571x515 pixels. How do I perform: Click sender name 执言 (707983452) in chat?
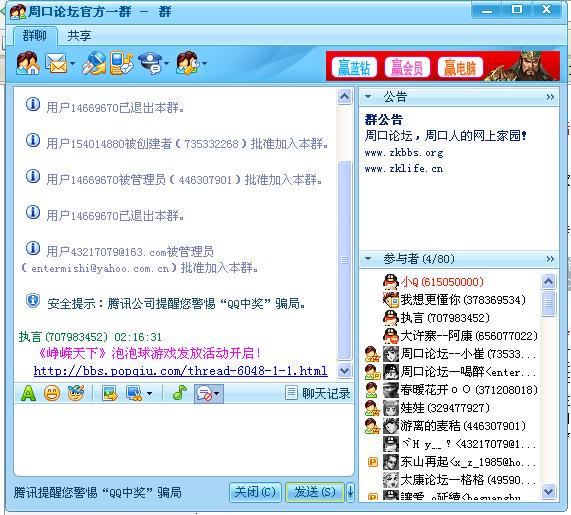pos(63,337)
